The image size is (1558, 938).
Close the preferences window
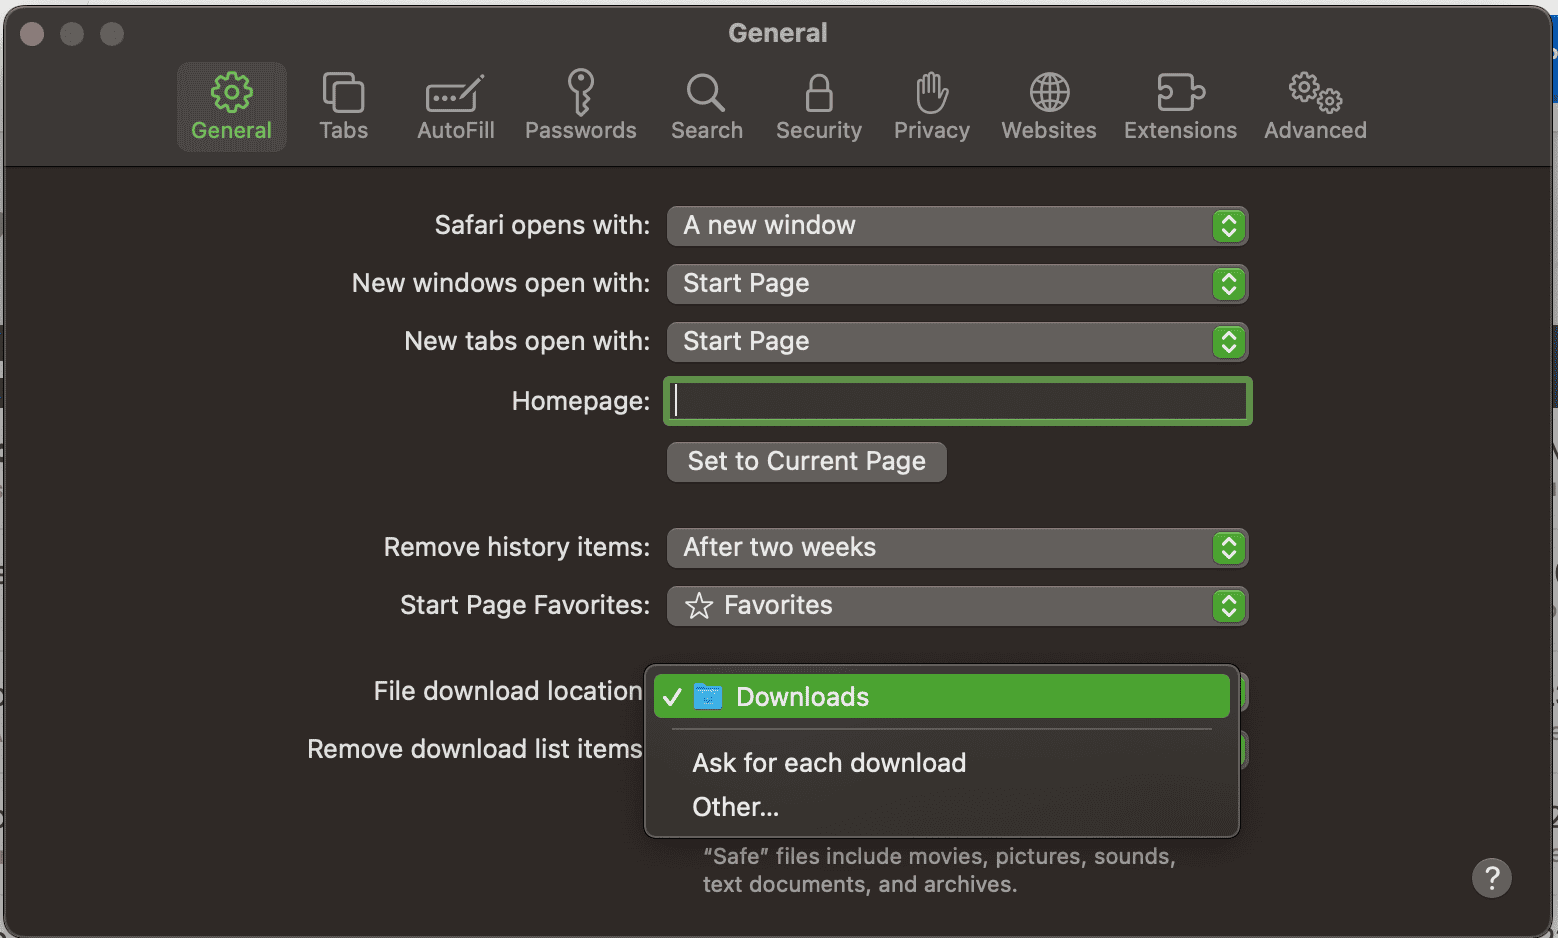point(32,34)
